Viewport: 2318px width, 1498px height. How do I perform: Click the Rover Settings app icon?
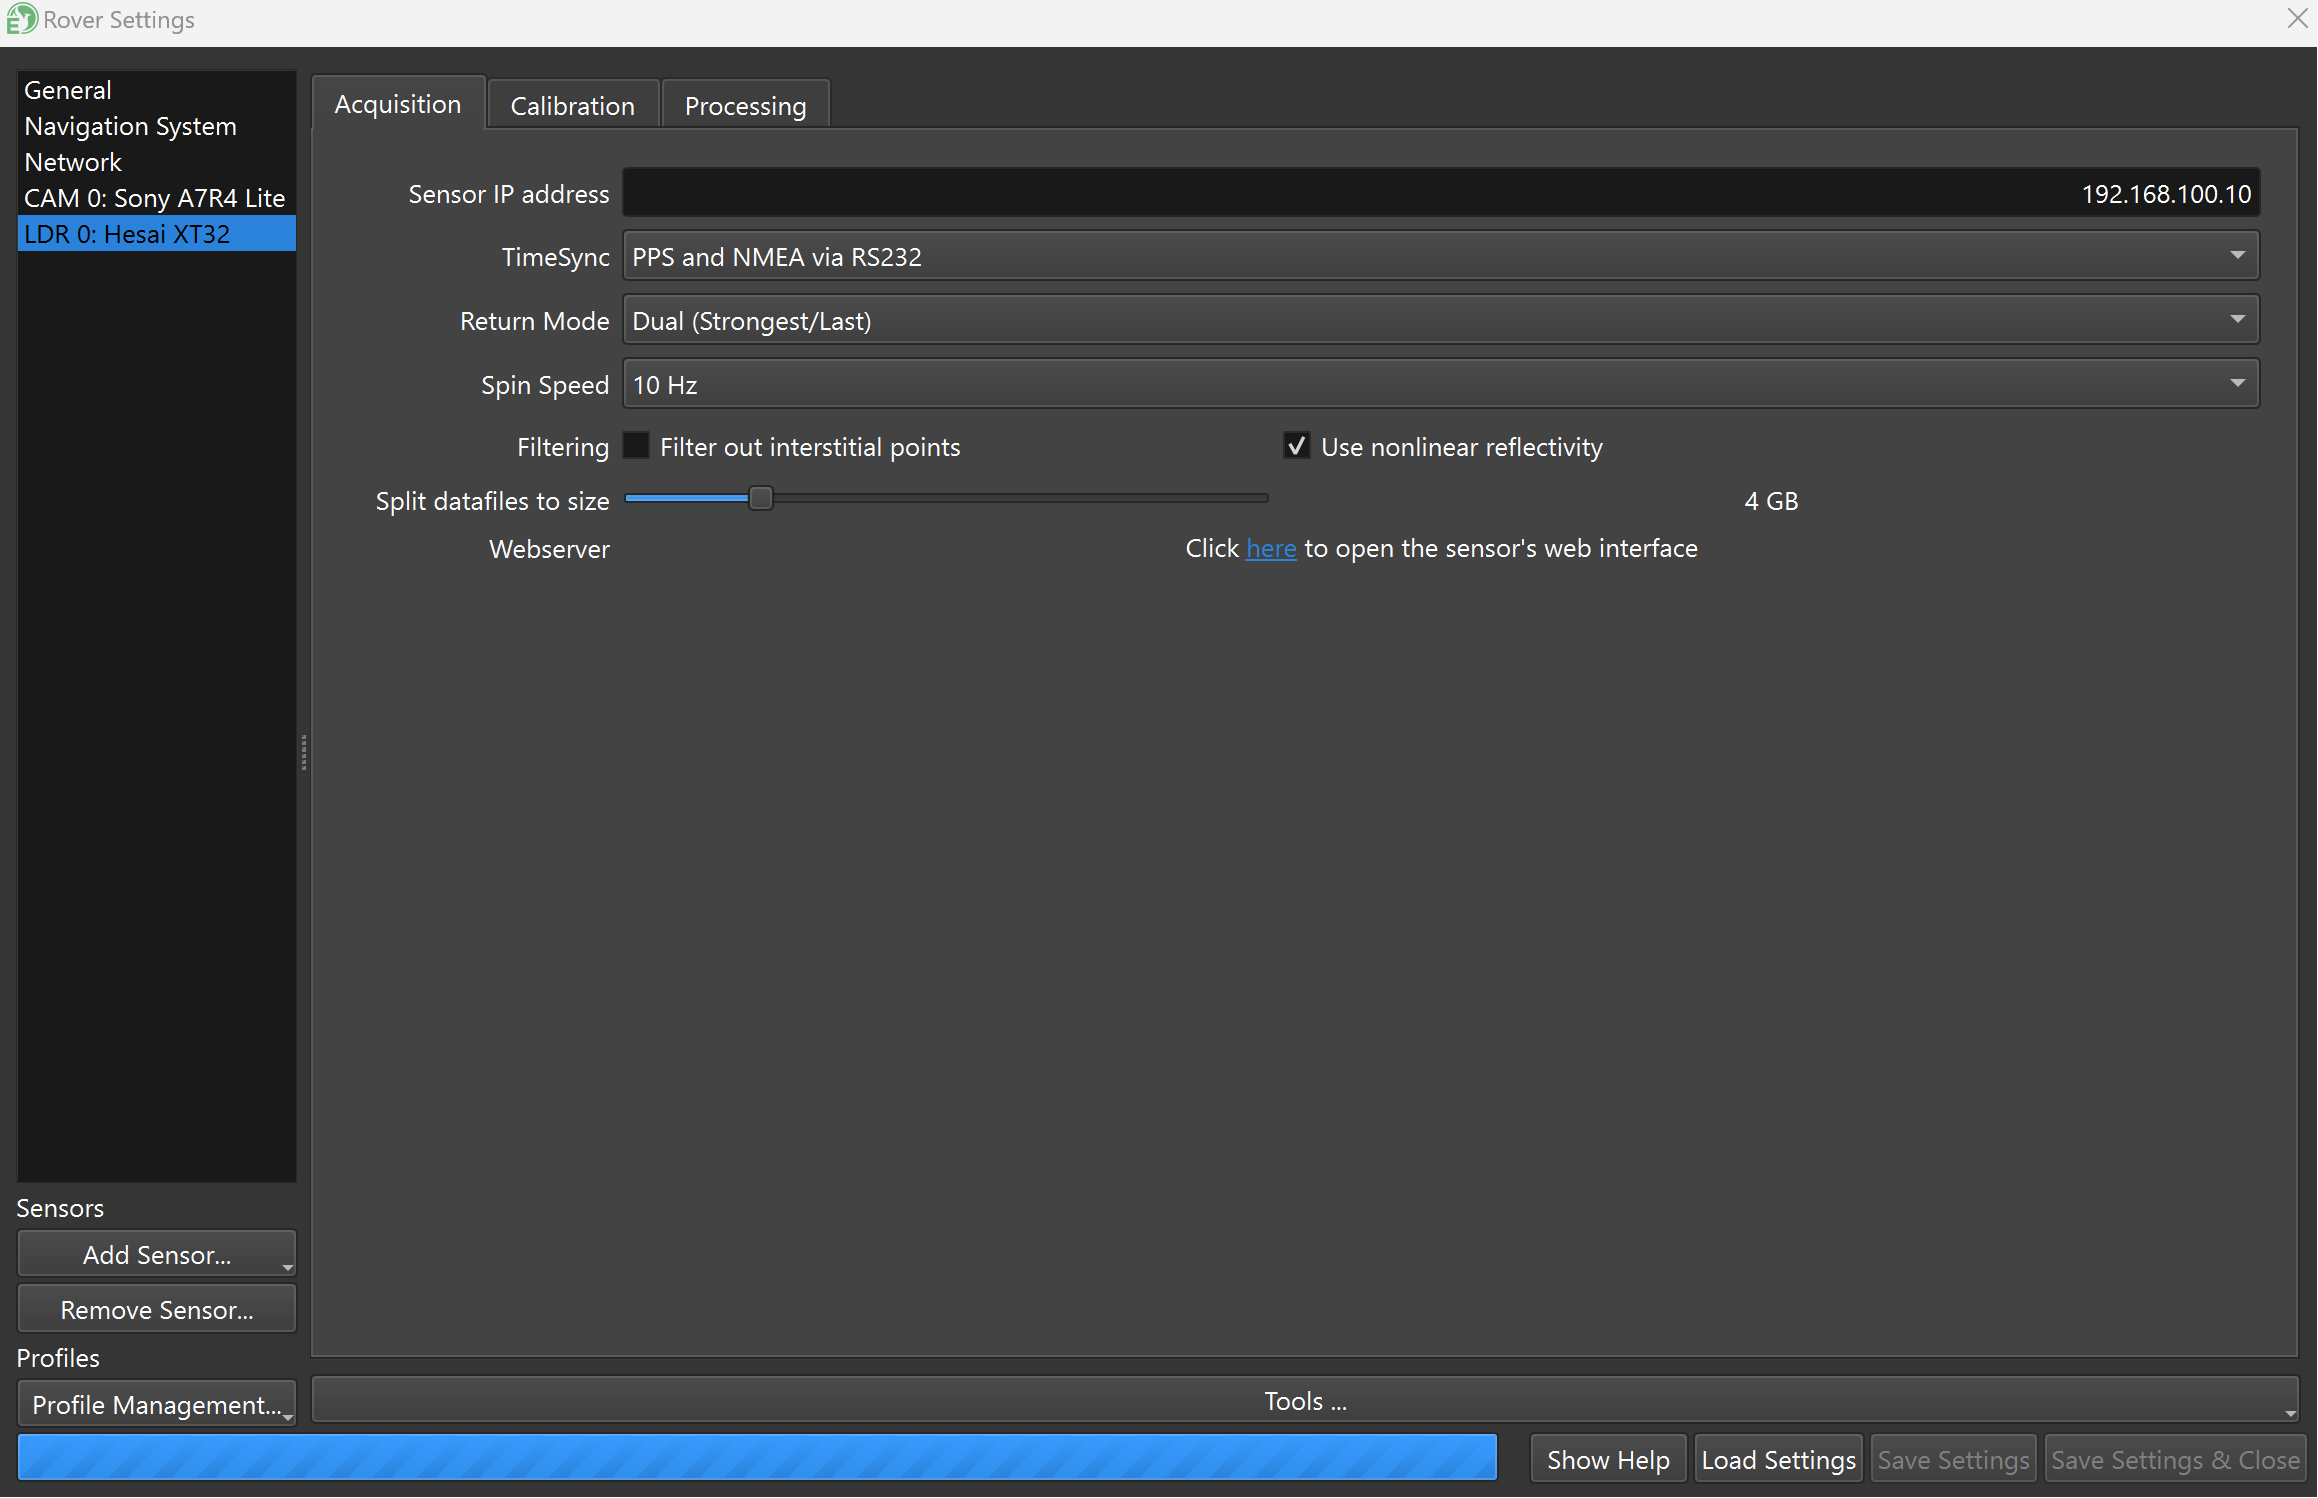(21, 19)
